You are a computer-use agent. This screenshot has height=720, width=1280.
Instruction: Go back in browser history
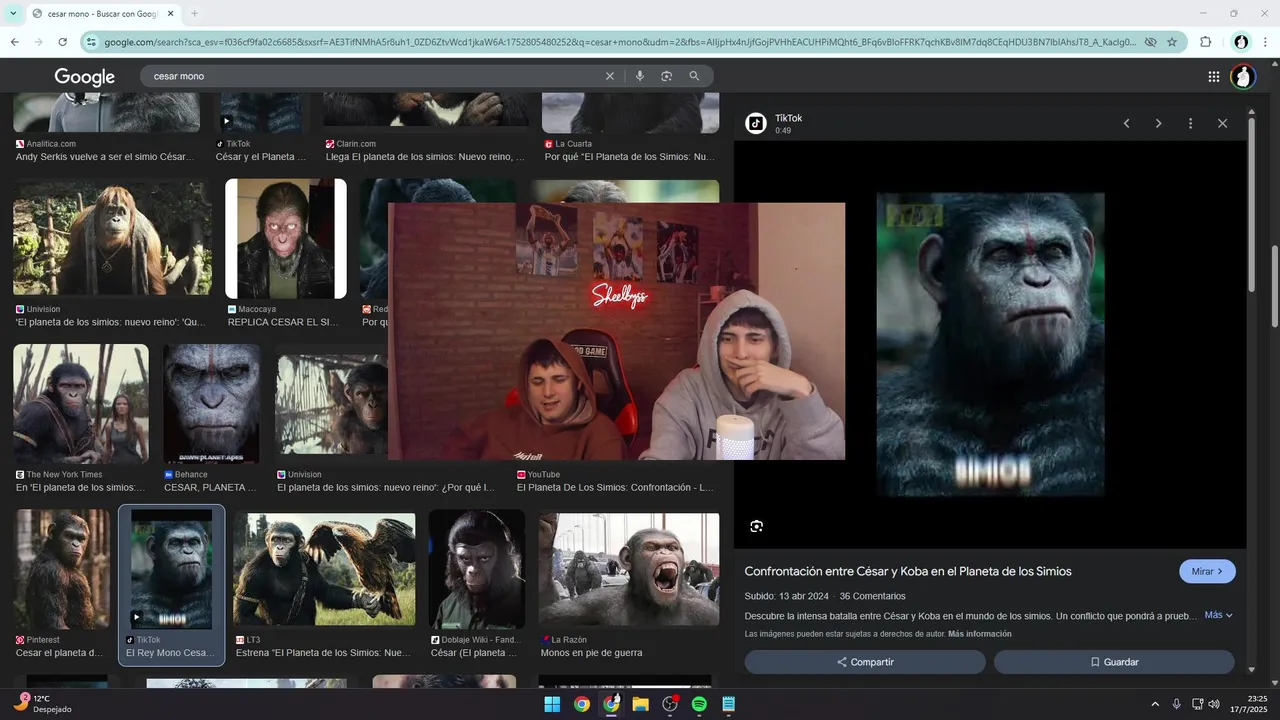pos(14,42)
